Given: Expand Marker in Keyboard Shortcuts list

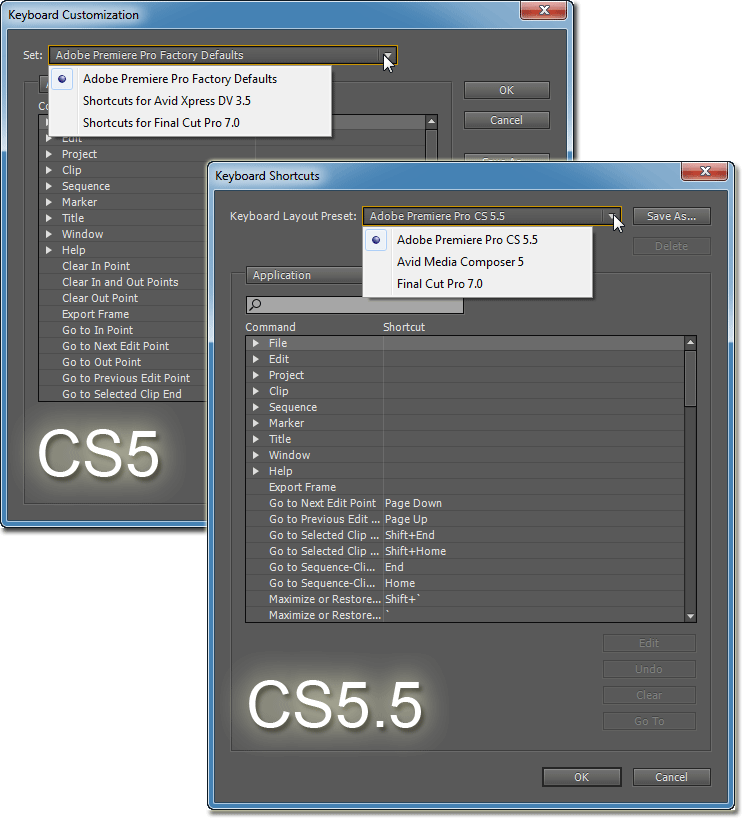Looking at the screenshot, I should coord(256,423).
